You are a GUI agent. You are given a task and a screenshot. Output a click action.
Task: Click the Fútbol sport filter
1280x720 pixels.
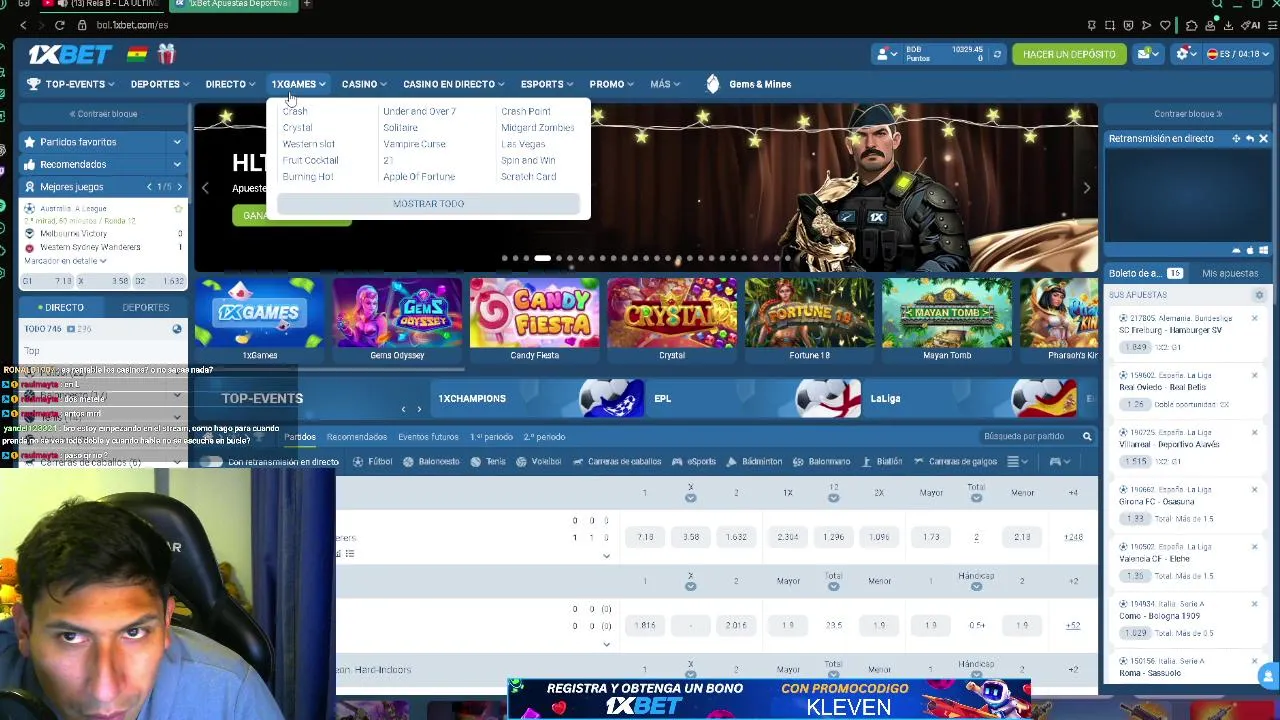click(x=373, y=462)
